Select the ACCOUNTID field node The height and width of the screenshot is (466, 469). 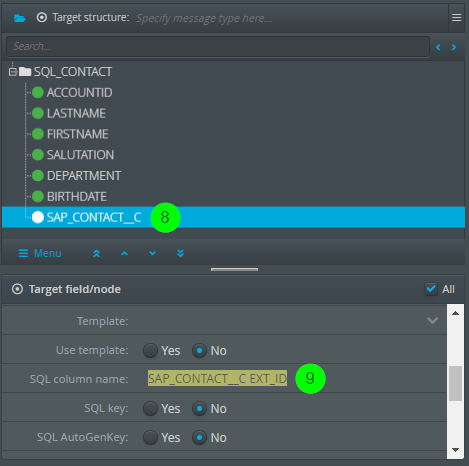(80, 93)
